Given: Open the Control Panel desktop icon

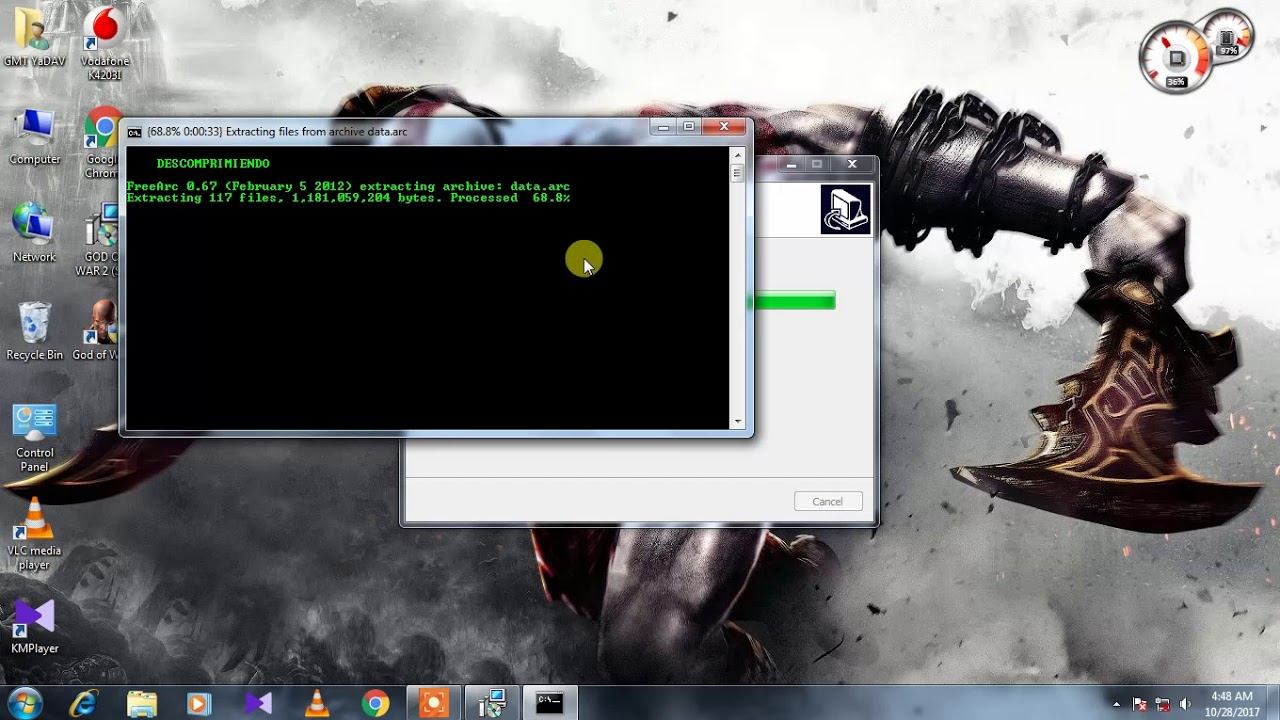Looking at the screenshot, I should (x=34, y=437).
